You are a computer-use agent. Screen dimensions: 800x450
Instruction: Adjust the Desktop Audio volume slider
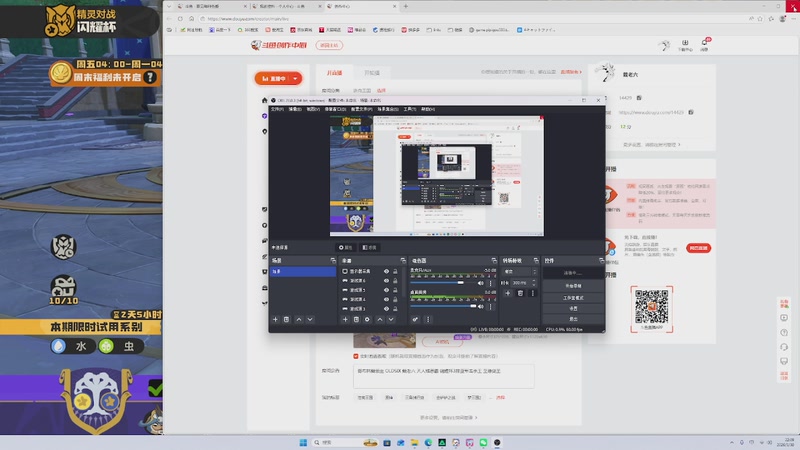click(443, 306)
